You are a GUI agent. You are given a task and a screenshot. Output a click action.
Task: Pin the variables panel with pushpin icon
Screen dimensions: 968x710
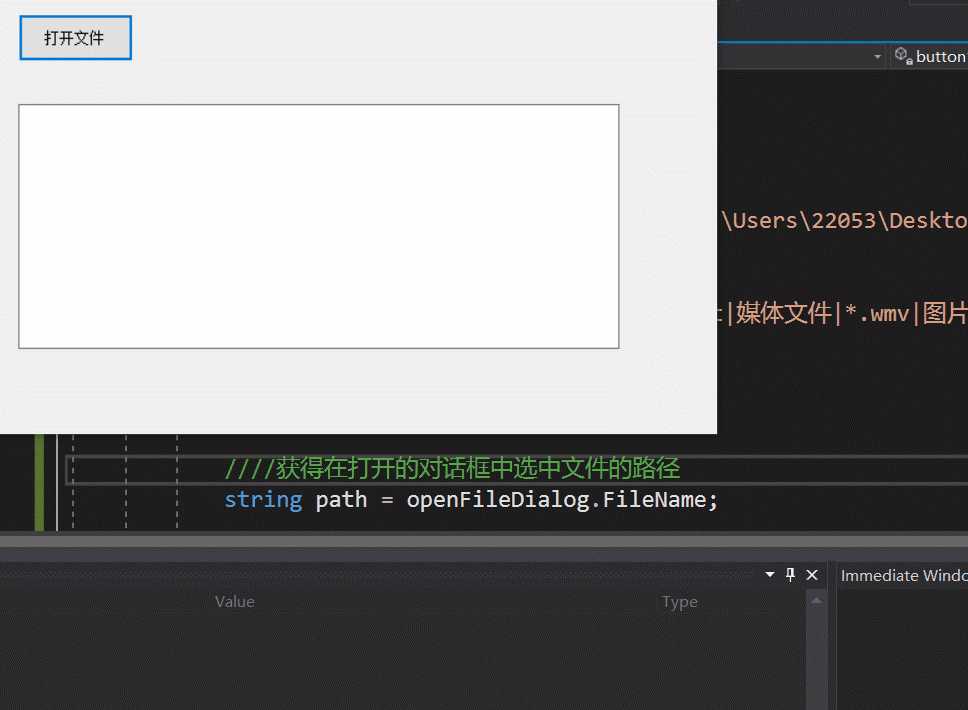[790, 575]
